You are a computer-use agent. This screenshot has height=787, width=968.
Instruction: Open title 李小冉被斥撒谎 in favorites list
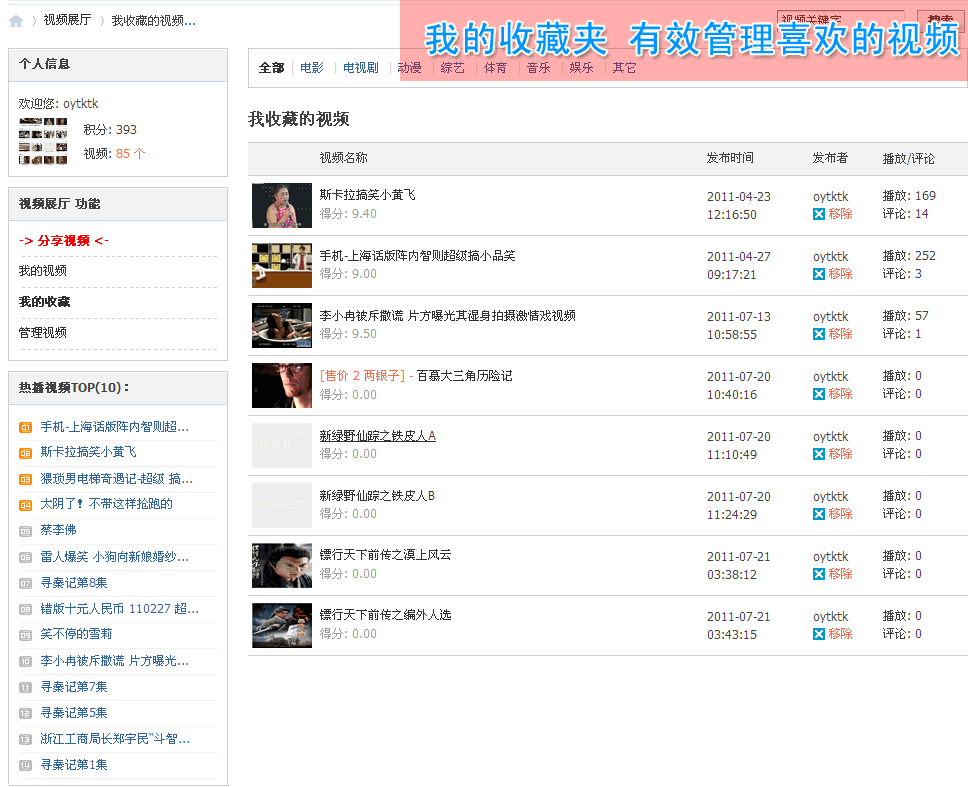(x=448, y=315)
